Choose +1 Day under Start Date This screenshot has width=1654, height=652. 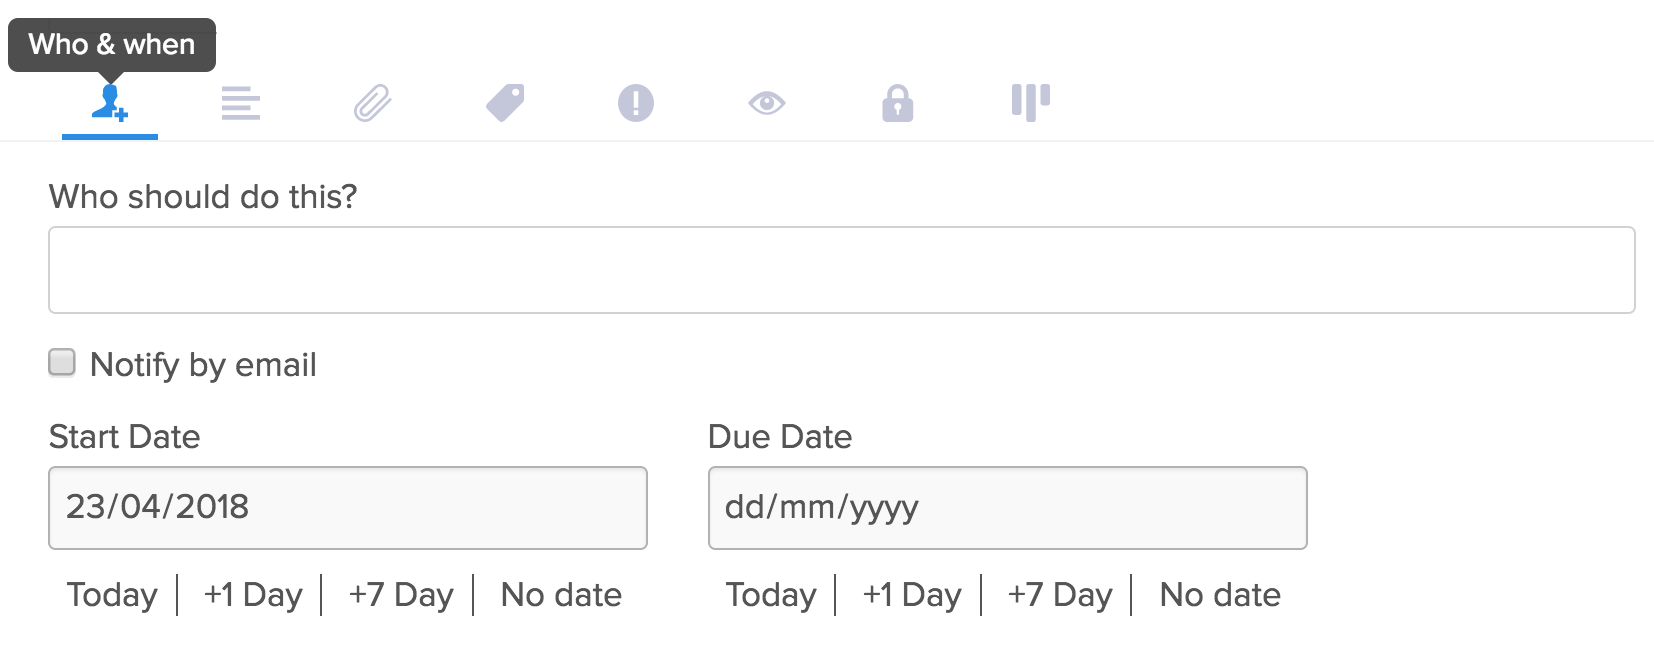[x=253, y=595]
